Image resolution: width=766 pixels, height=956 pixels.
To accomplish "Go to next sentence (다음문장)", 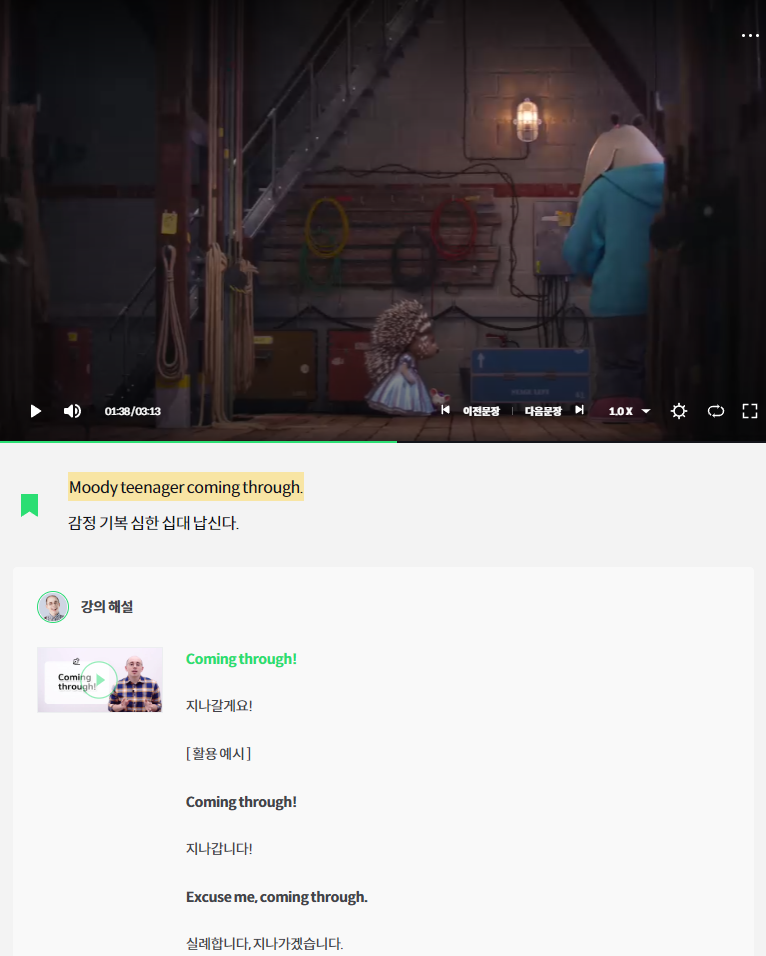I will [x=543, y=411].
